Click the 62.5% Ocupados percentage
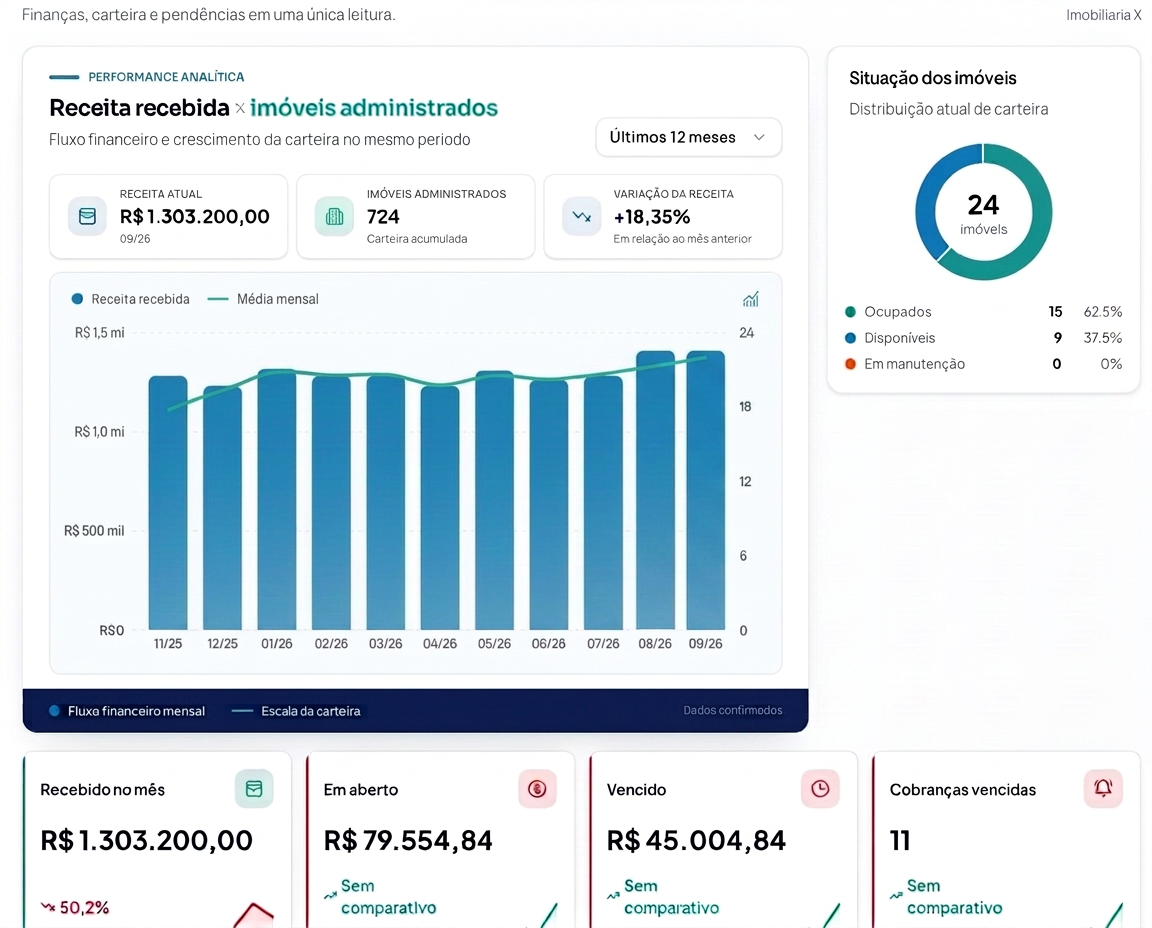The image size is (1152, 928). pos(1103,312)
